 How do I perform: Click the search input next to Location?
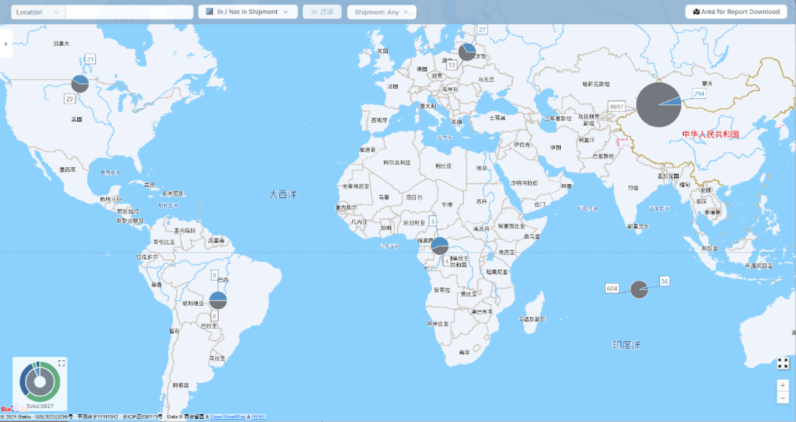pyautogui.click(x=129, y=11)
